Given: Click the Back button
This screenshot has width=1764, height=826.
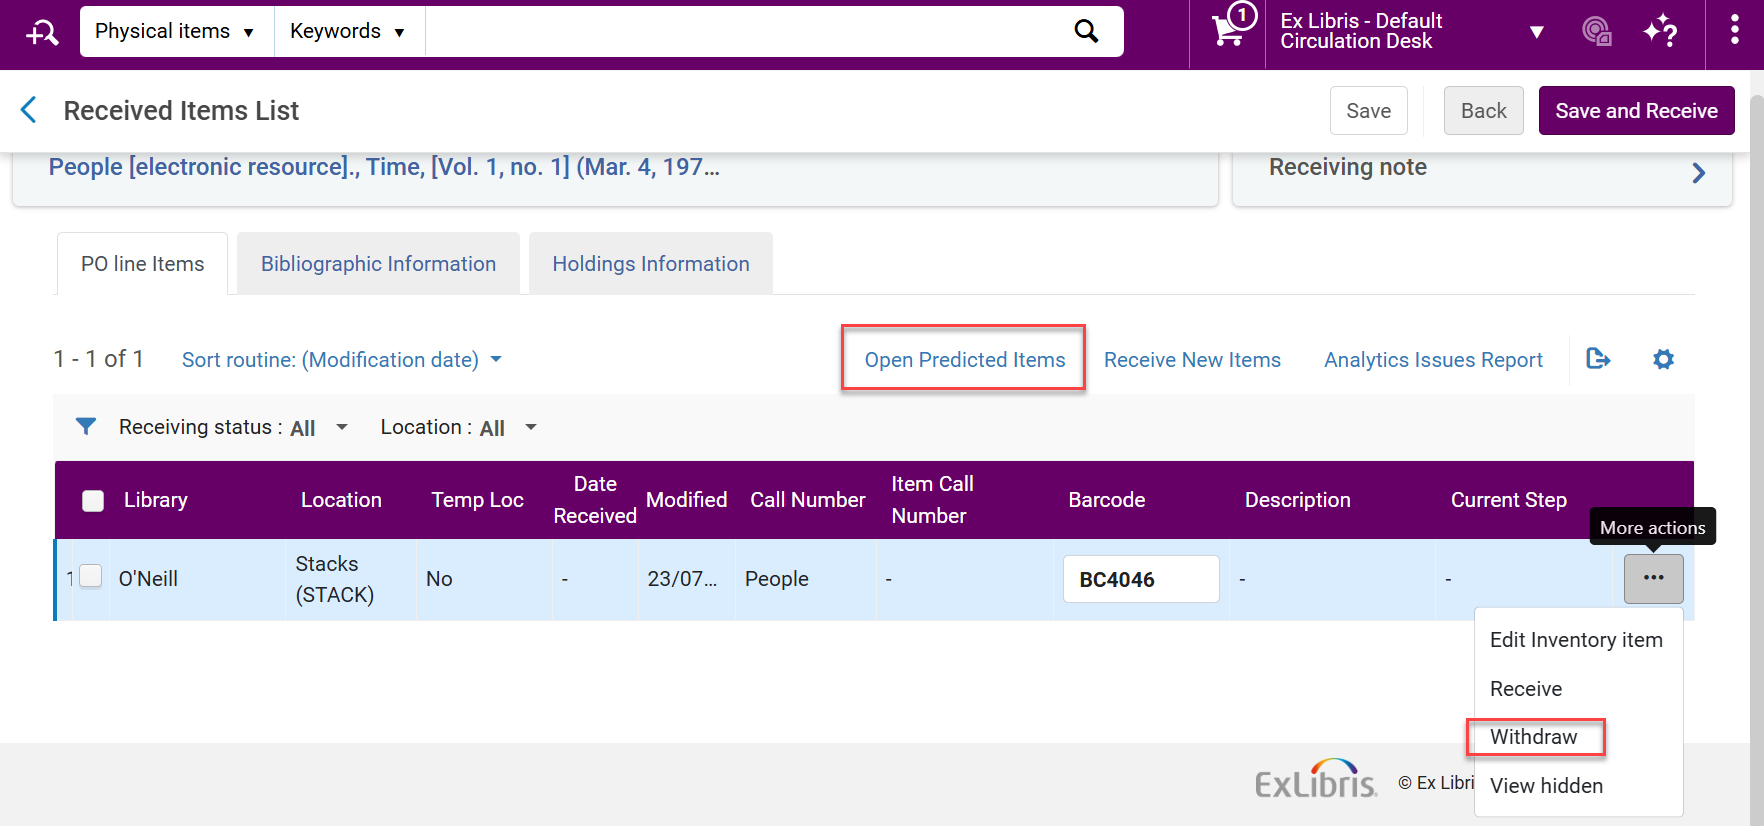Looking at the screenshot, I should [1483, 110].
